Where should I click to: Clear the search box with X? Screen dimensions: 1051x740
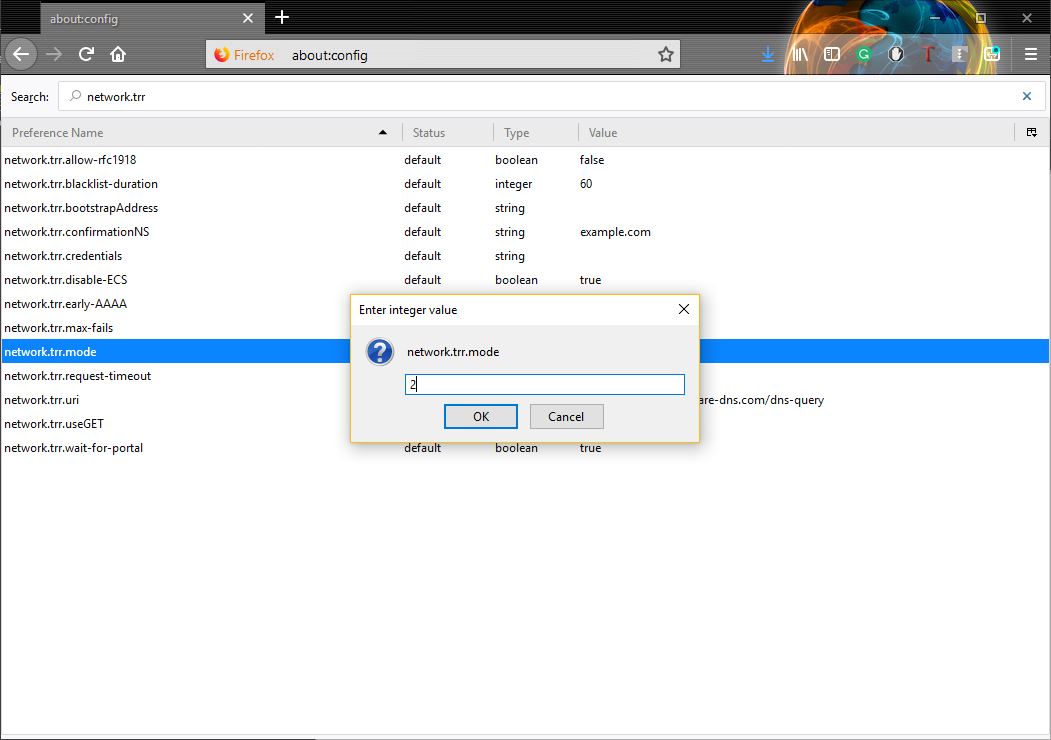pyautogui.click(x=1026, y=97)
